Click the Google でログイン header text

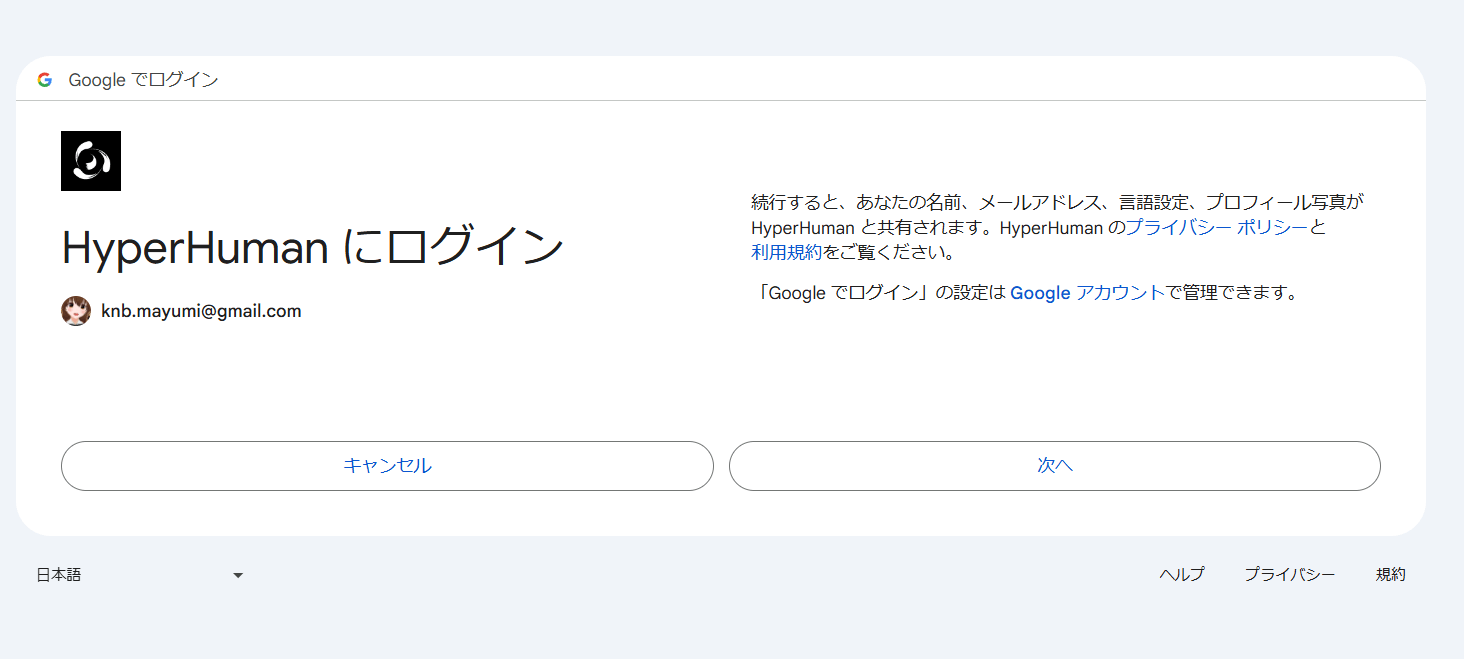143,80
